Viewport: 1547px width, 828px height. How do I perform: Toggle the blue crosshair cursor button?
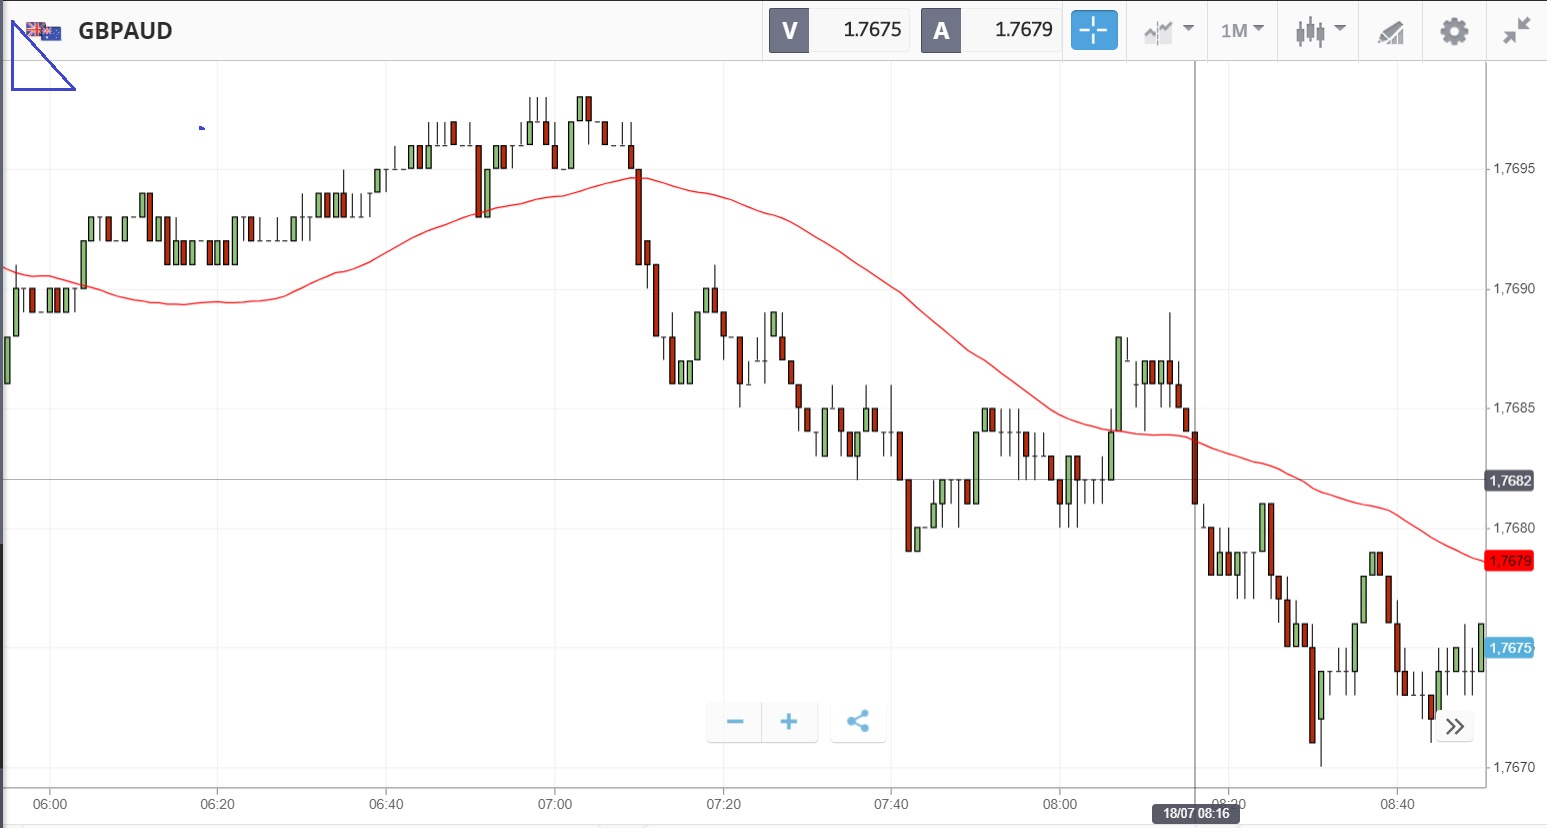coord(1094,31)
